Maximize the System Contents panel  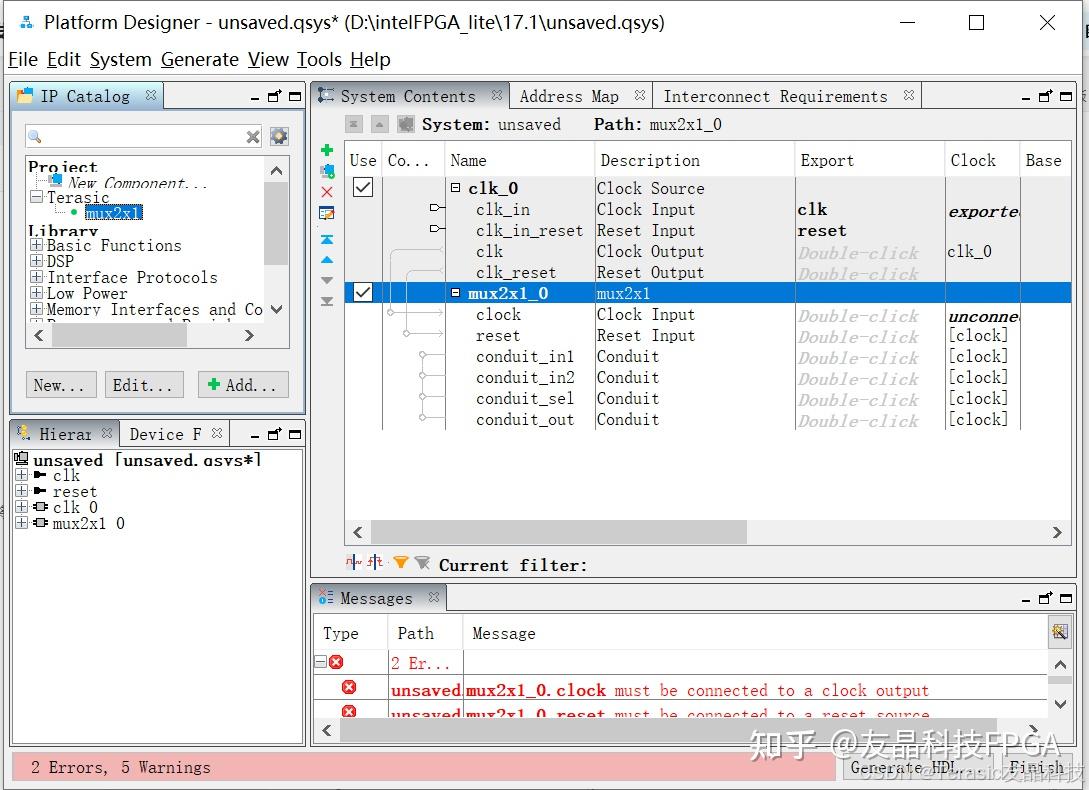pyautogui.click(x=1066, y=97)
